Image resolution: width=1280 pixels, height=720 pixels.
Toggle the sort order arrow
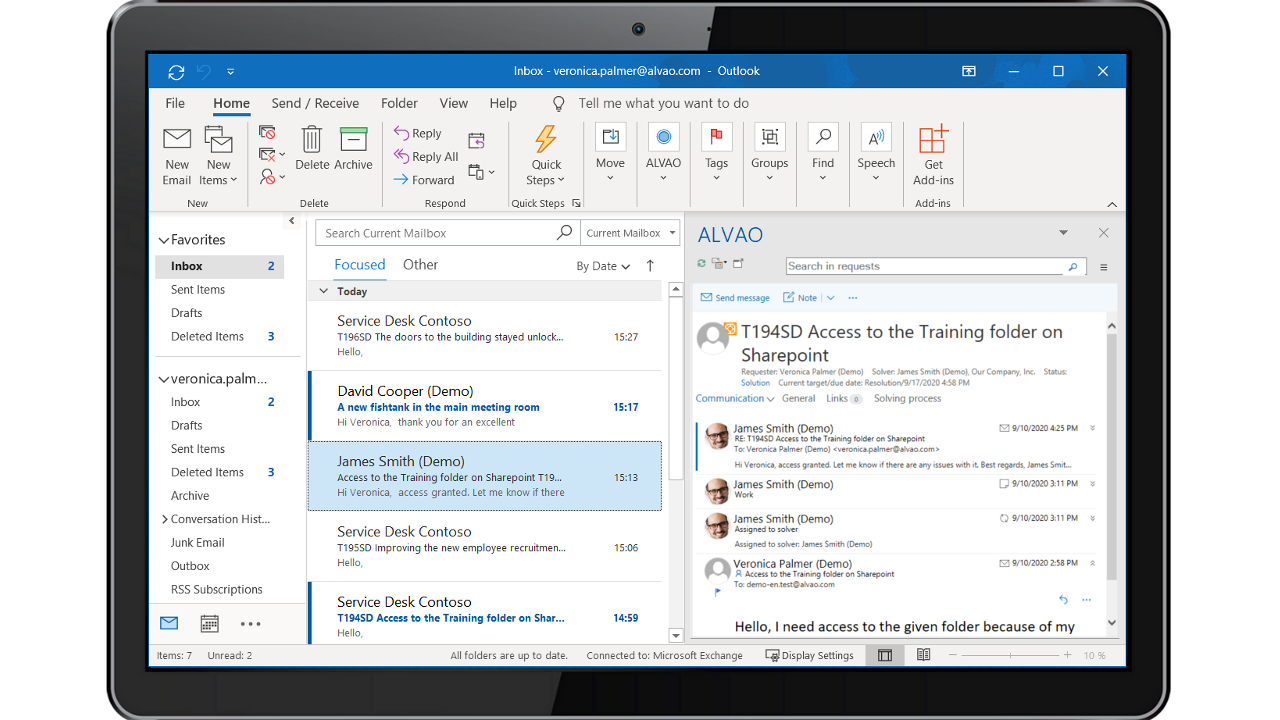click(x=650, y=265)
